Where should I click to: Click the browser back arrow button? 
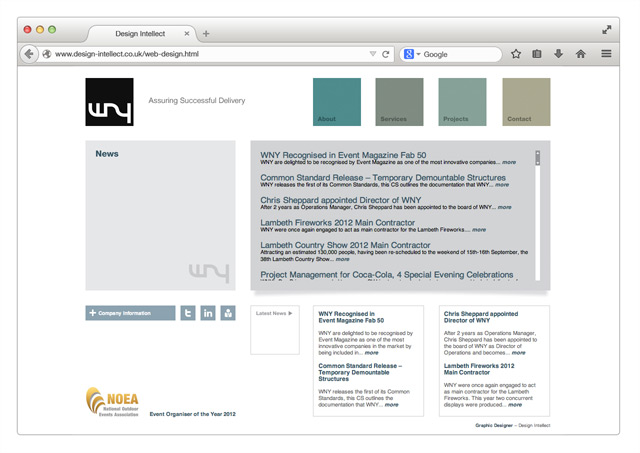[x=29, y=54]
